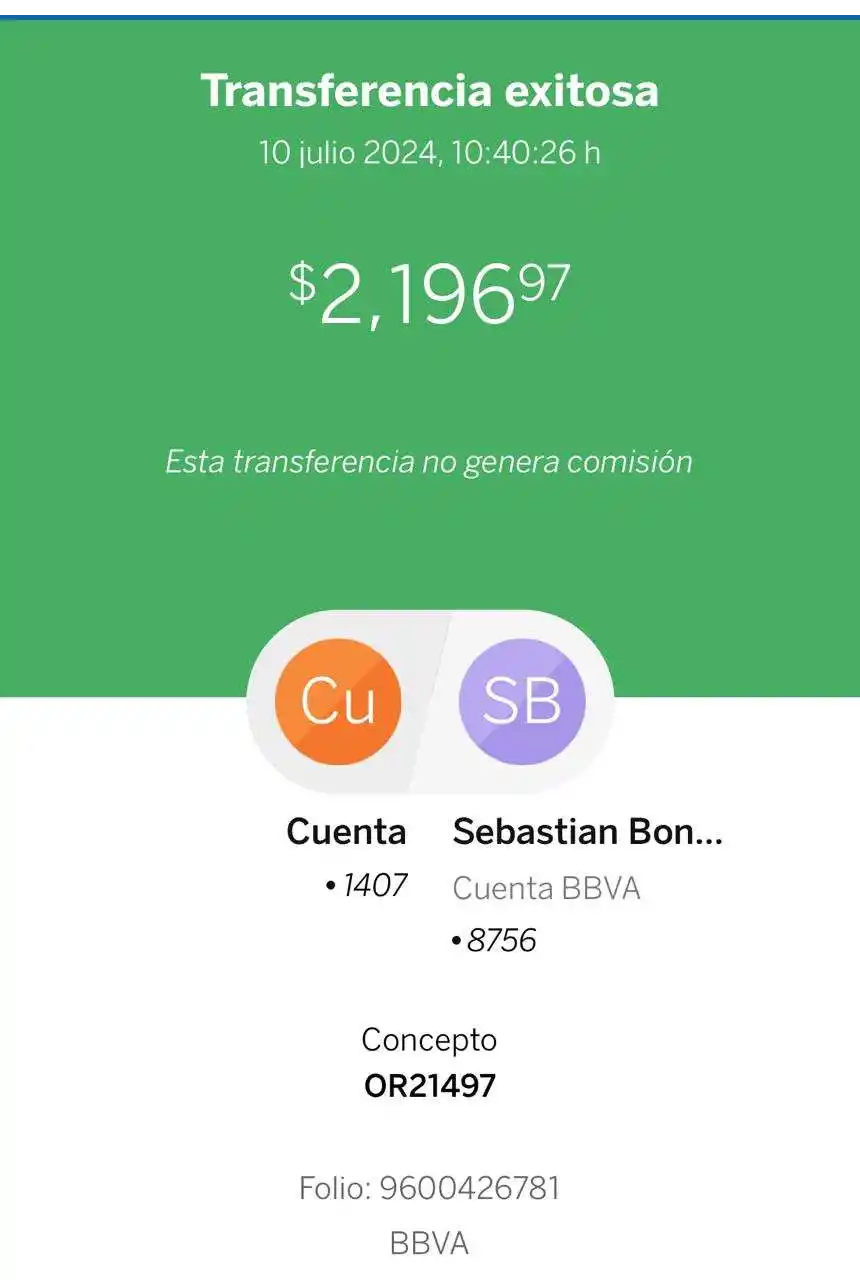Tap the BBVA text at bottom
The height and width of the screenshot is (1280, 860).
[x=429, y=1244]
